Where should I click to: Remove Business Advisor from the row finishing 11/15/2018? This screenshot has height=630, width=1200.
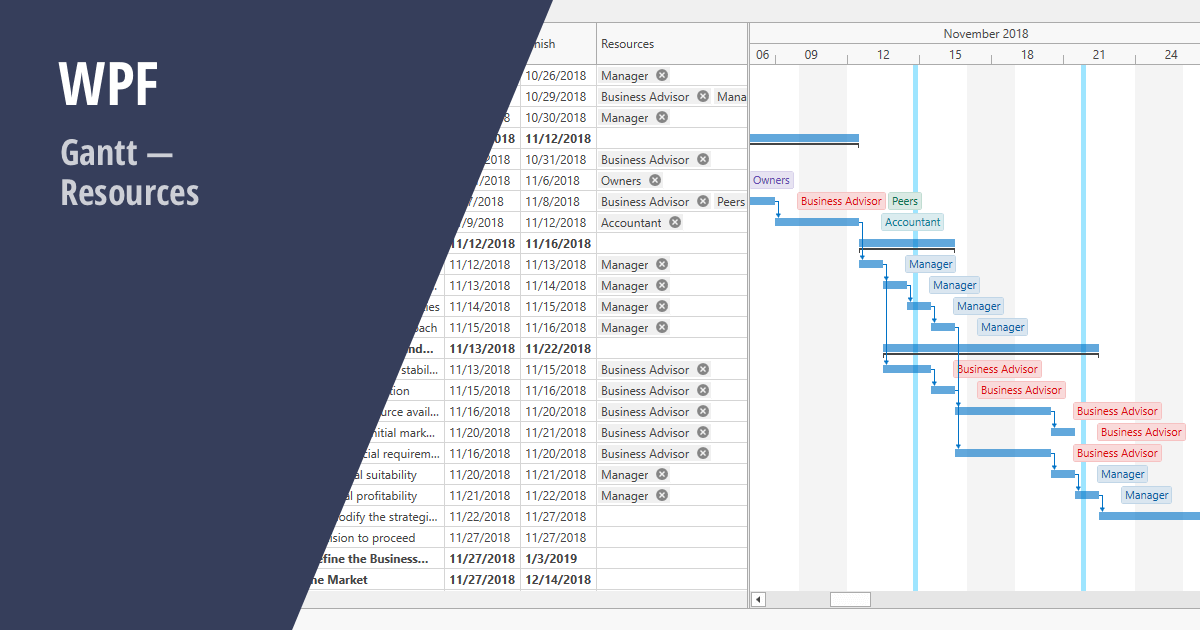point(703,369)
